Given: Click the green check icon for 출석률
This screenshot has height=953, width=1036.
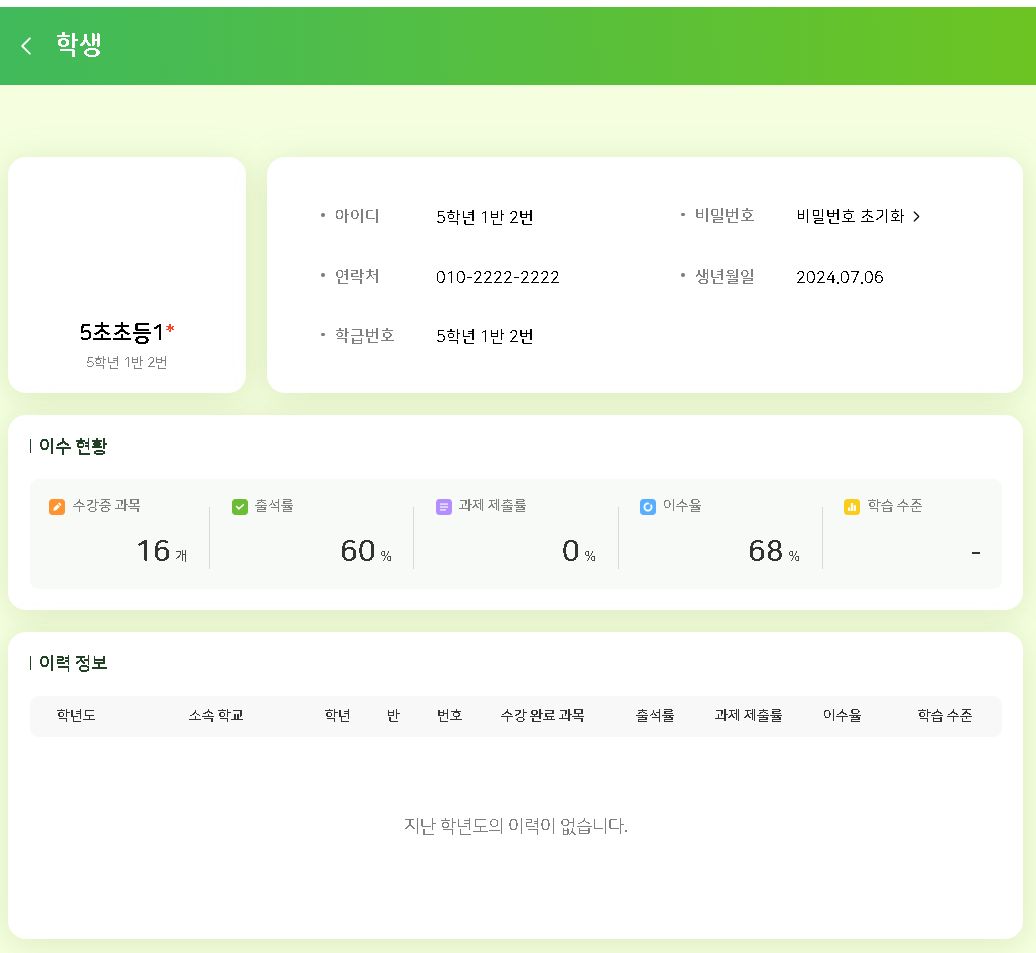Looking at the screenshot, I should click(x=240, y=507).
